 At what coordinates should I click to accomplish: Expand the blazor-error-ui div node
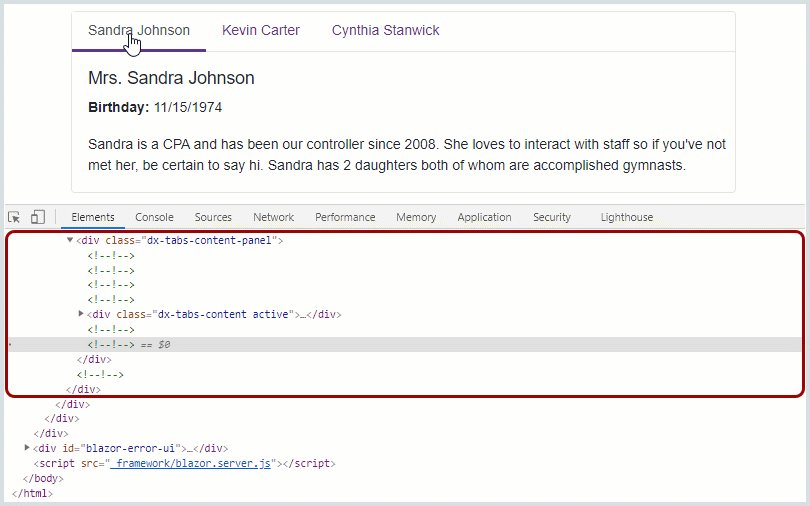pos(27,448)
